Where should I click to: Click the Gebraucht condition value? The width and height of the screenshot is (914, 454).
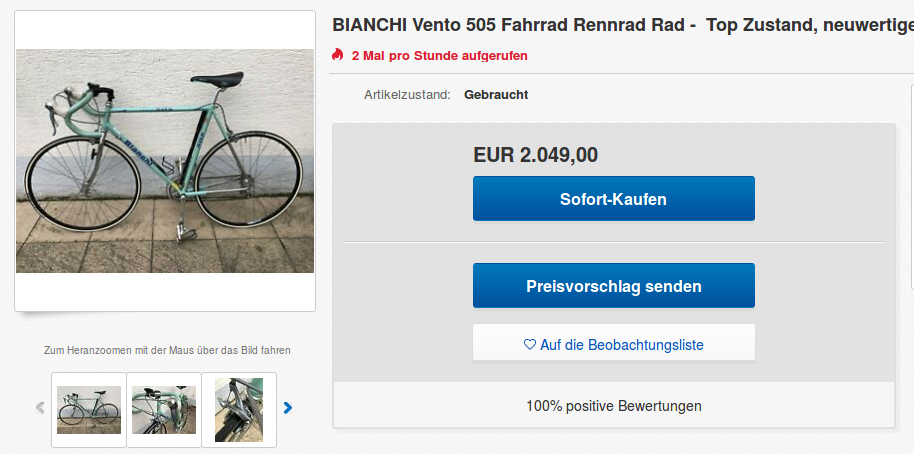496,95
